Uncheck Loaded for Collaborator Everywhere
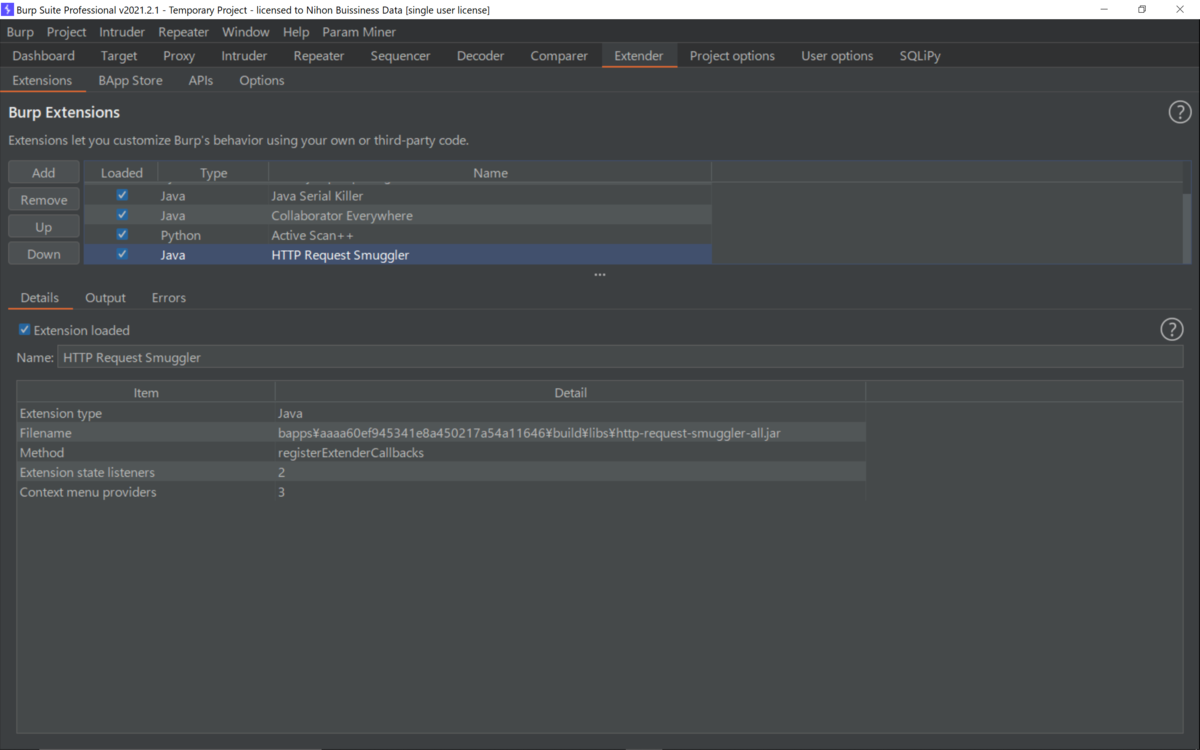The width and height of the screenshot is (1200, 750). (x=122, y=215)
